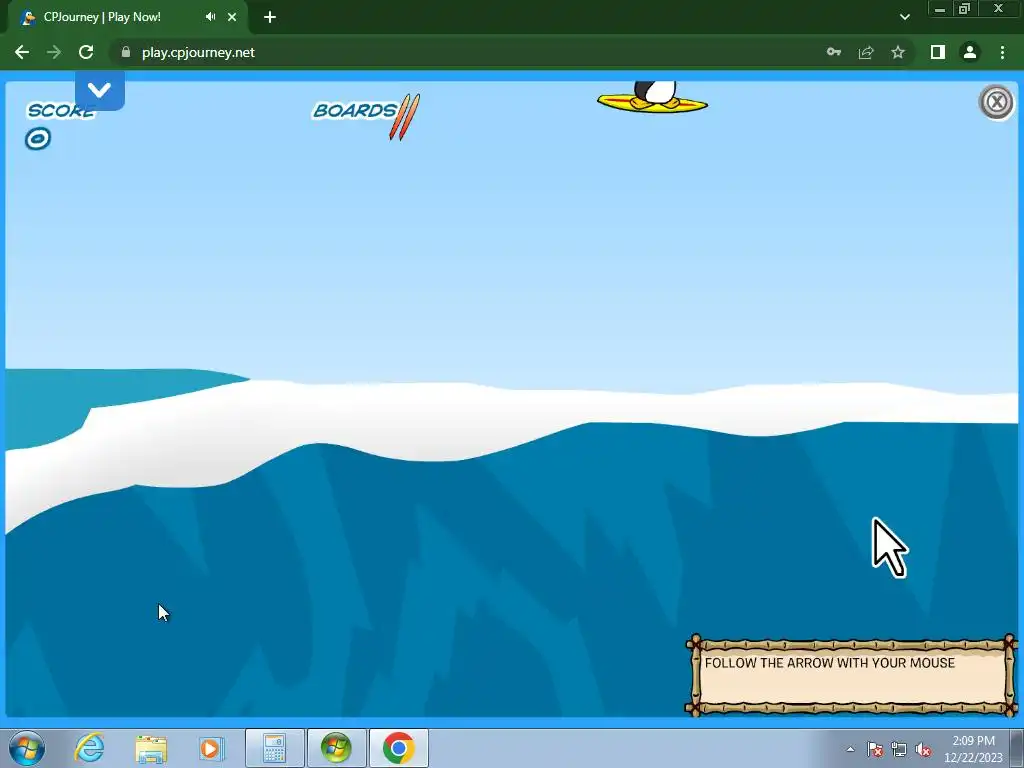Click the remaining surfboards icon
Screen dimensions: 1024x768
(405, 117)
